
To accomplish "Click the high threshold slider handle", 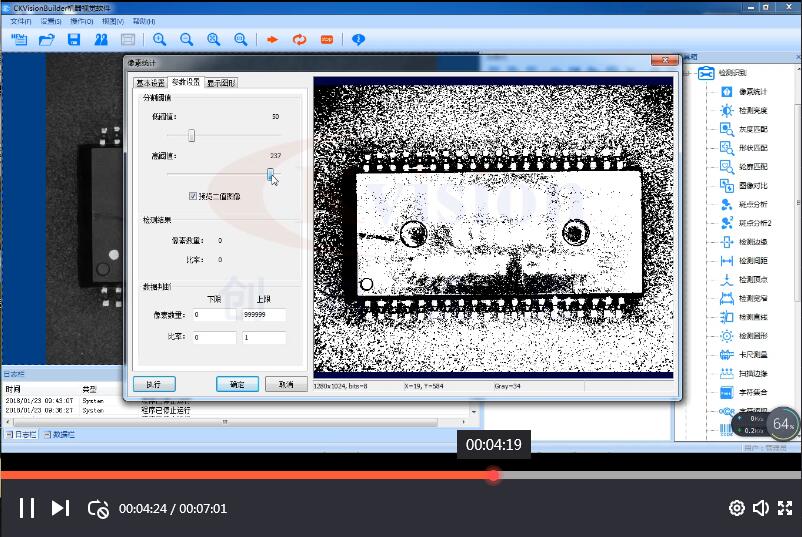I will [x=270, y=175].
